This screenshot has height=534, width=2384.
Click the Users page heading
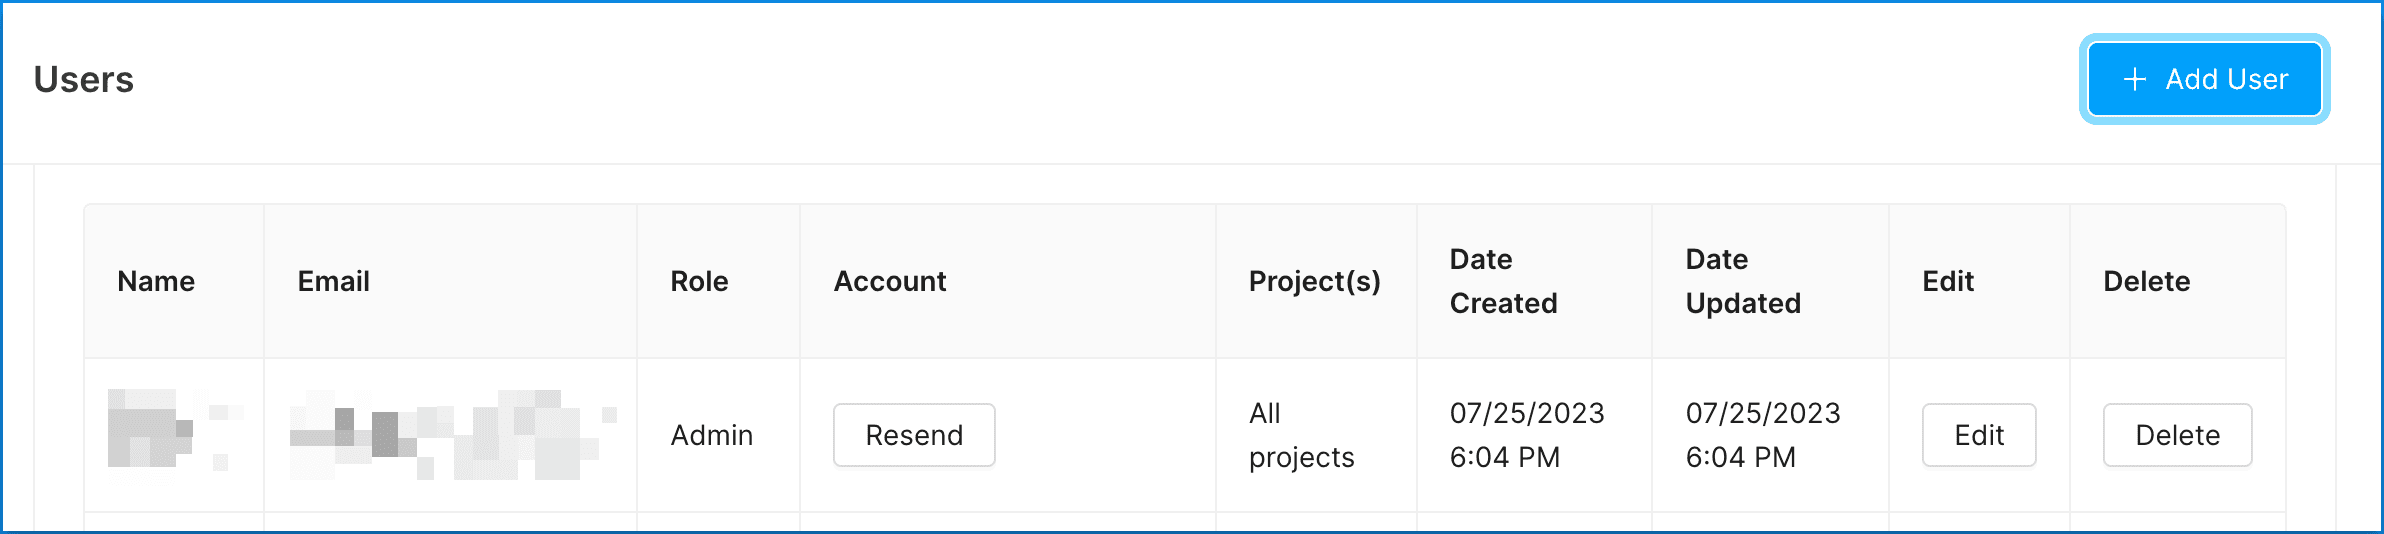tap(84, 80)
